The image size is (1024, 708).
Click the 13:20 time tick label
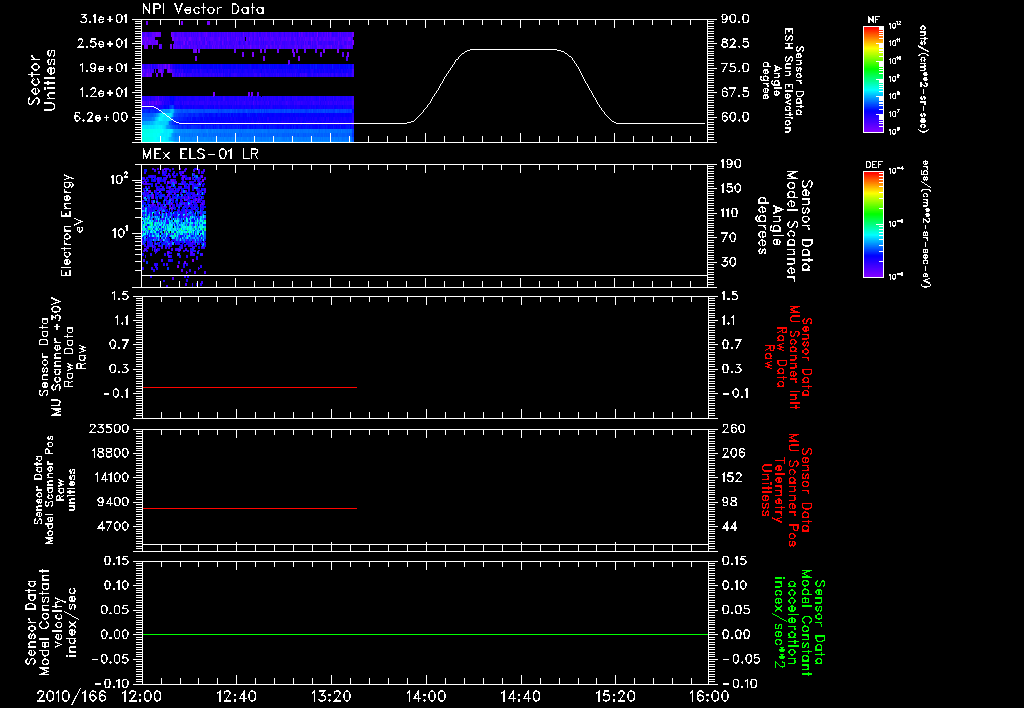pyautogui.click(x=331, y=696)
